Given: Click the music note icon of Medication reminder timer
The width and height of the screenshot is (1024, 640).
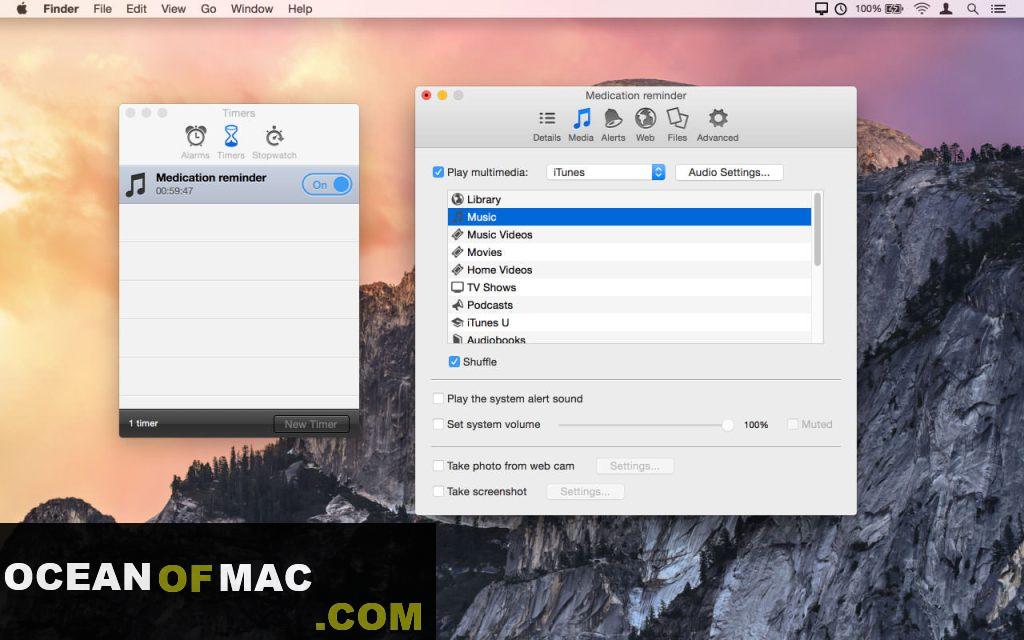Looking at the screenshot, I should (136, 185).
